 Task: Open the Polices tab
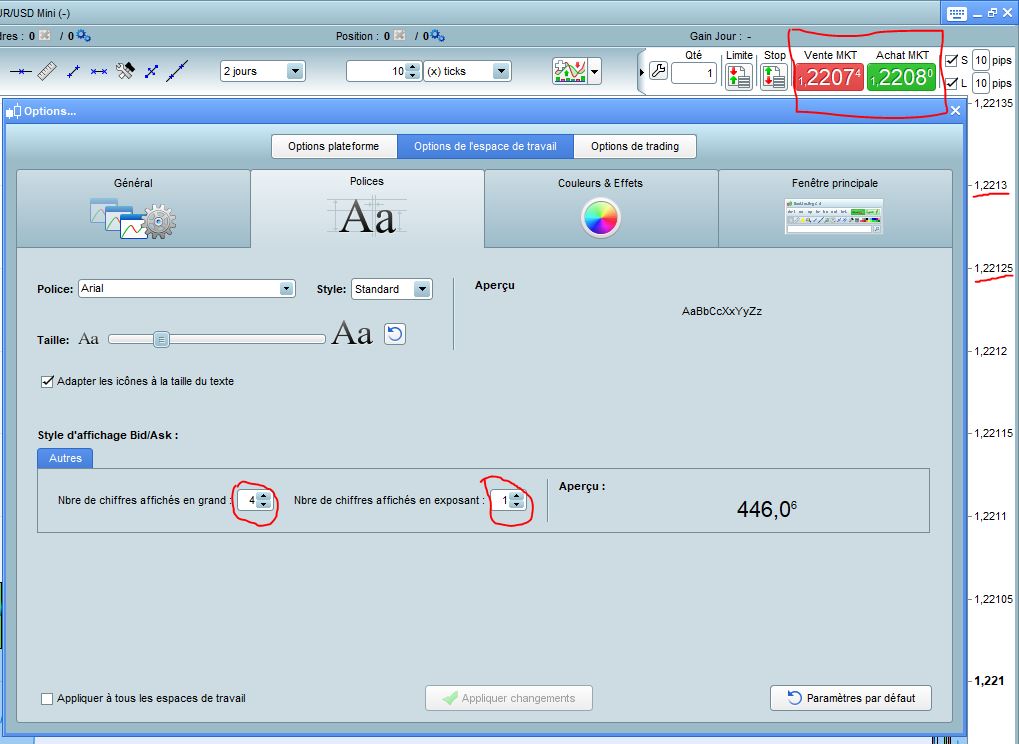click(367, 208)
